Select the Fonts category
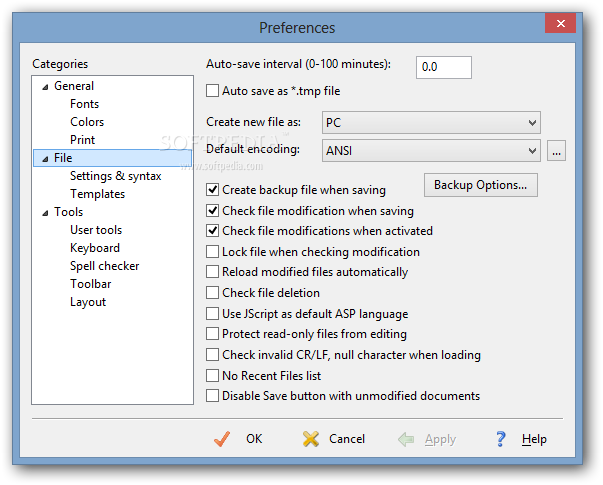 (x=84, y=104)
